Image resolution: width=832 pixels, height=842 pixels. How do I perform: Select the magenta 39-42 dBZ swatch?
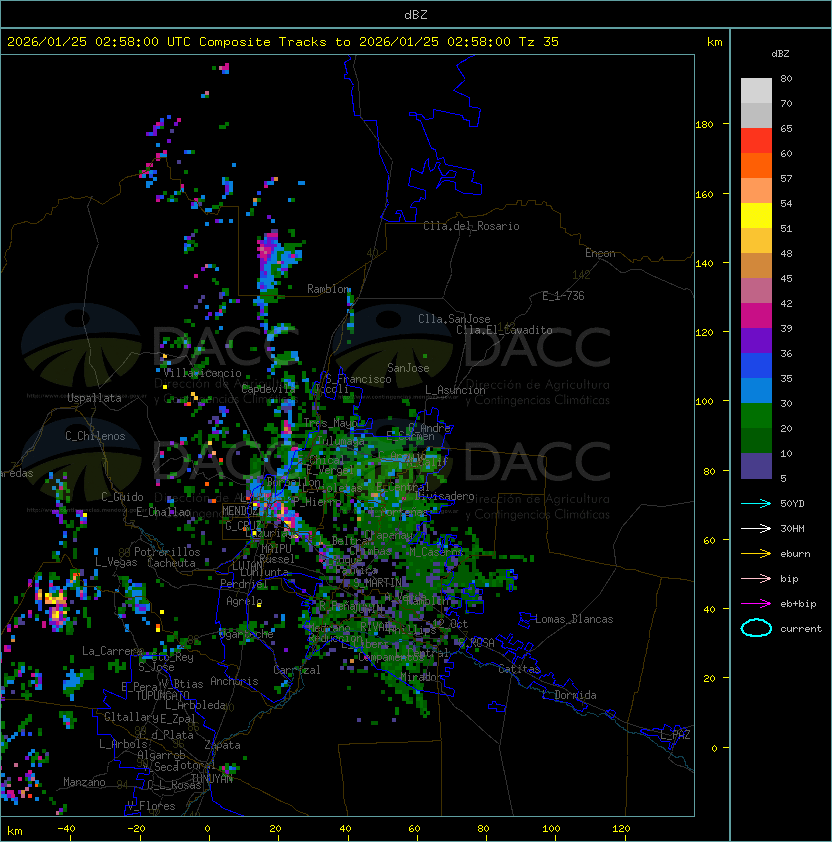tap(756, 316)
